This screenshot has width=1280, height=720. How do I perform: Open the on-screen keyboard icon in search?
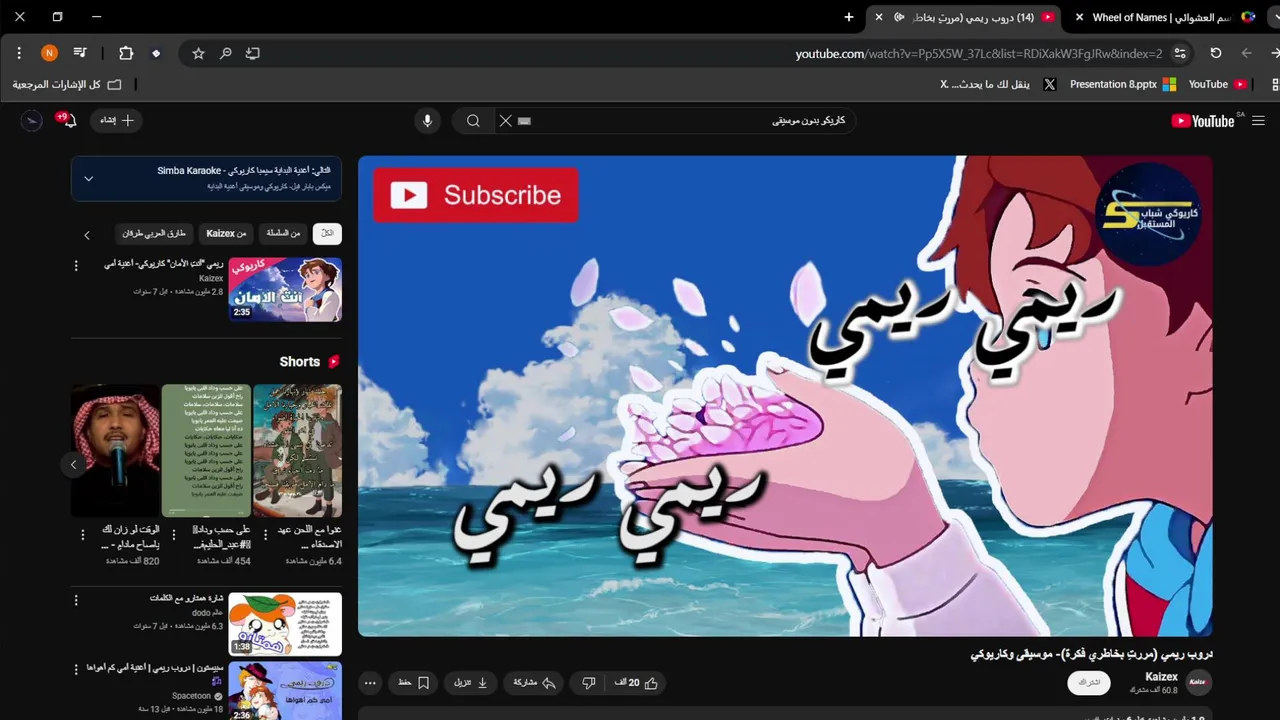525,121
